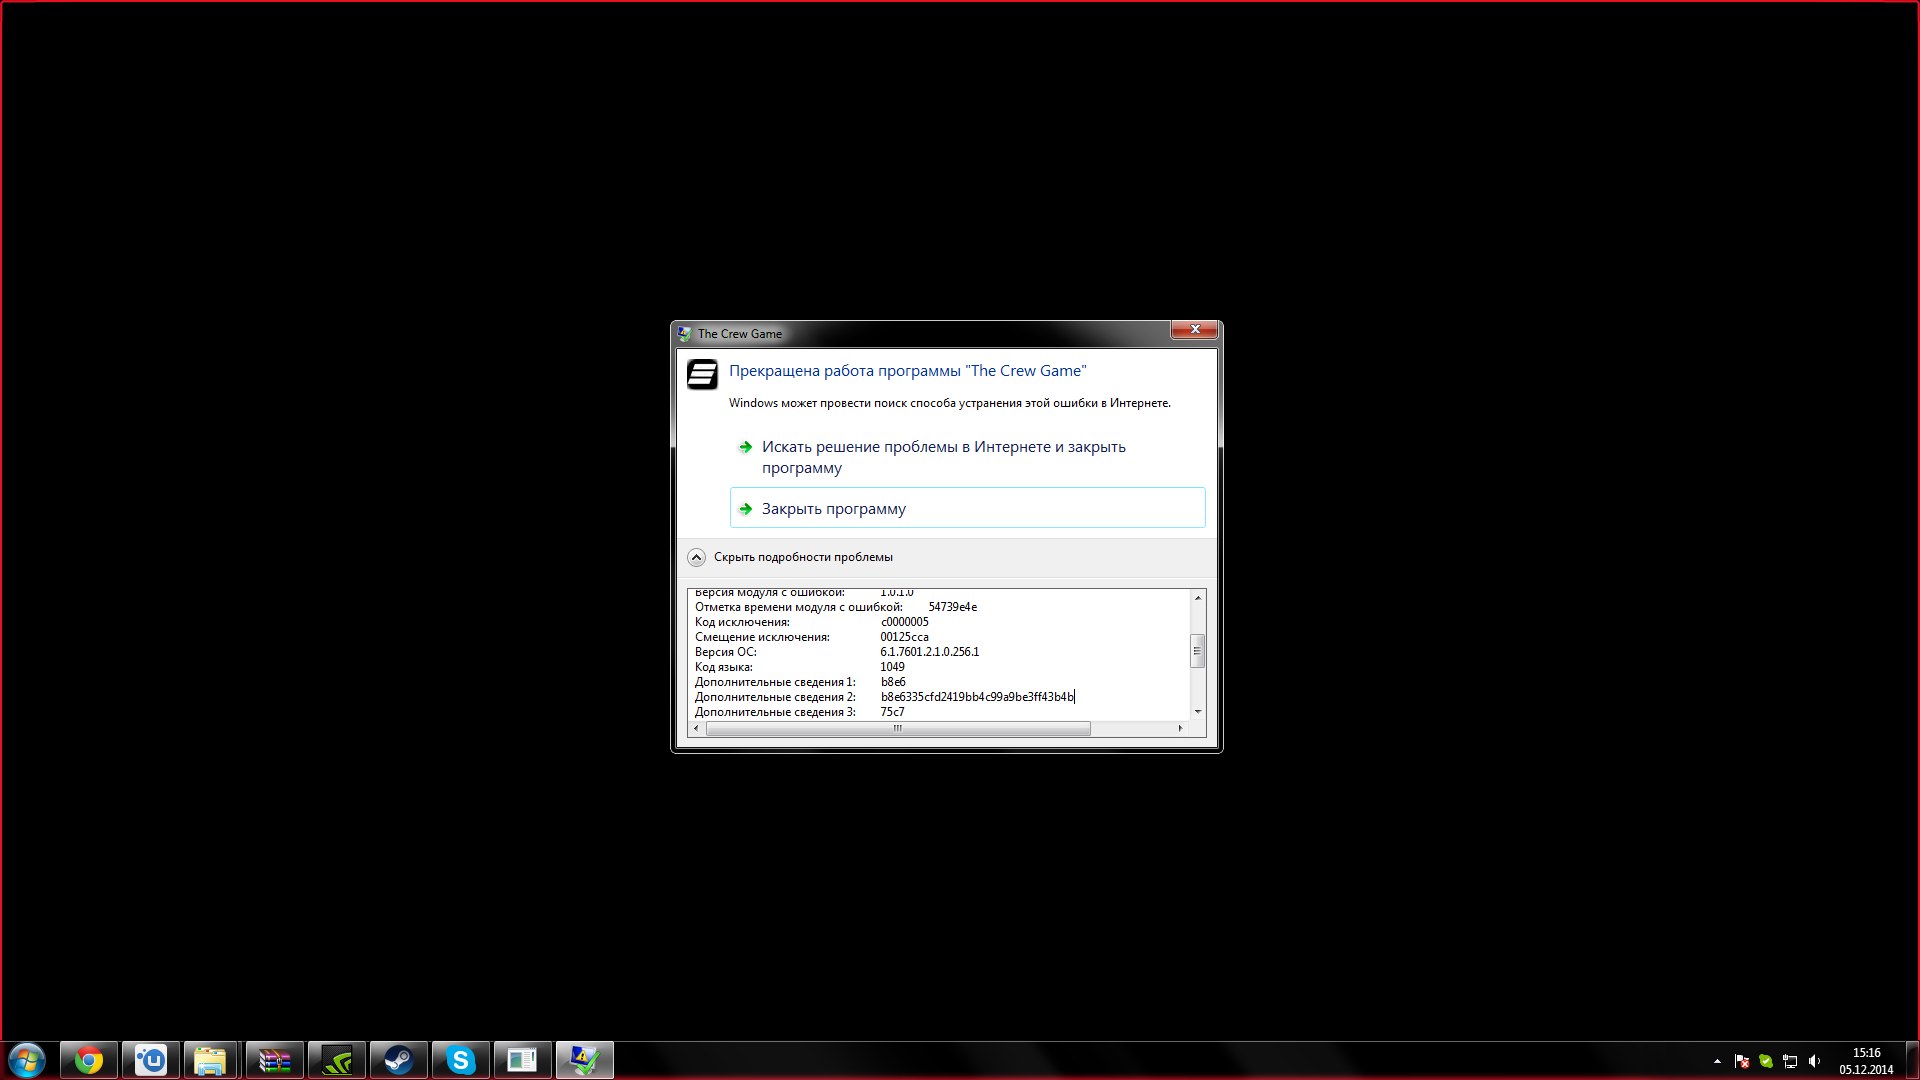Open Steam from the taskbar
This screenshot has height=1080, width=1920.
[399, 1060]
